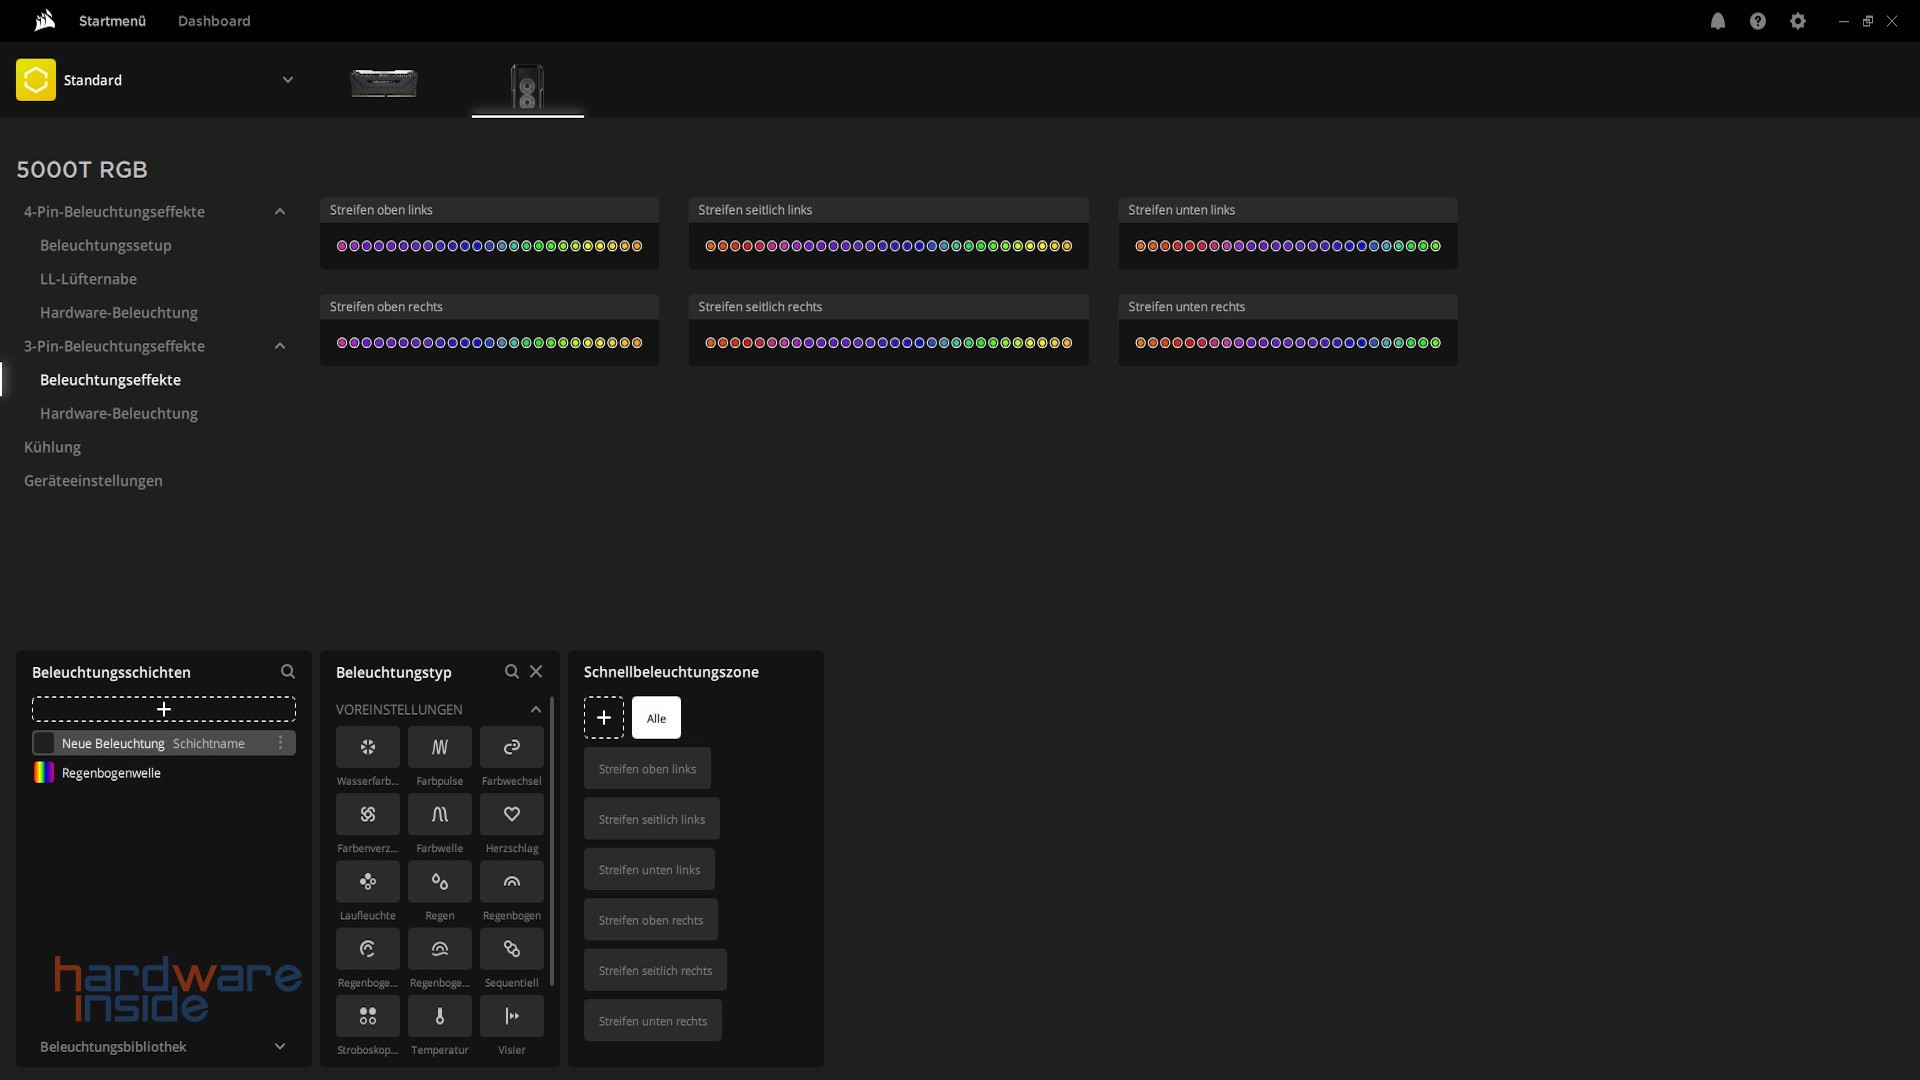Click the search icon in Beleuchtungsschichten panel
The height and width of the screenshot is (1080, 1920).
(288, 672)
